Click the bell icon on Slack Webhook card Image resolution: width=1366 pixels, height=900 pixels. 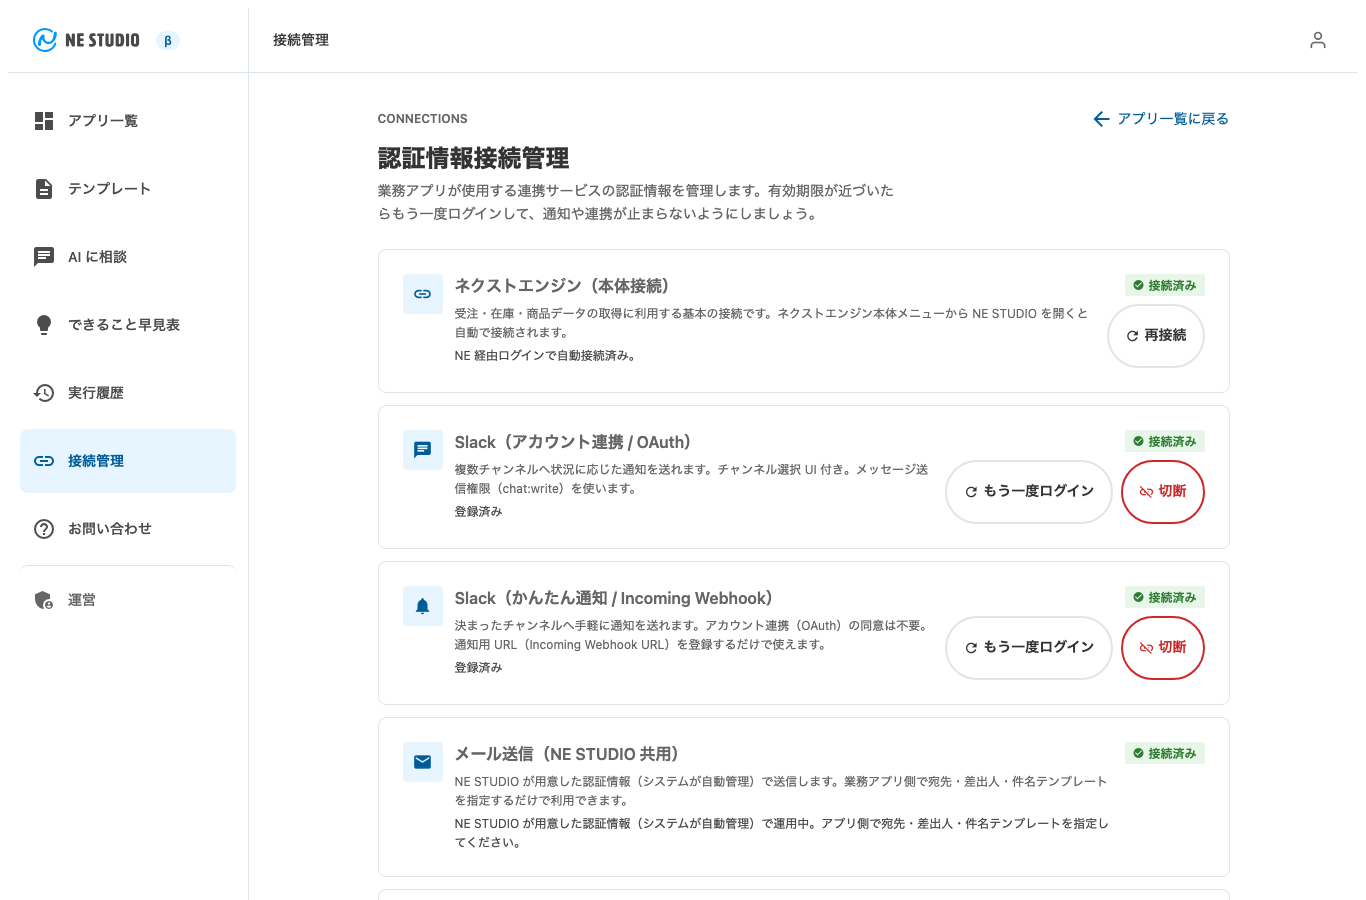[422, 606]
